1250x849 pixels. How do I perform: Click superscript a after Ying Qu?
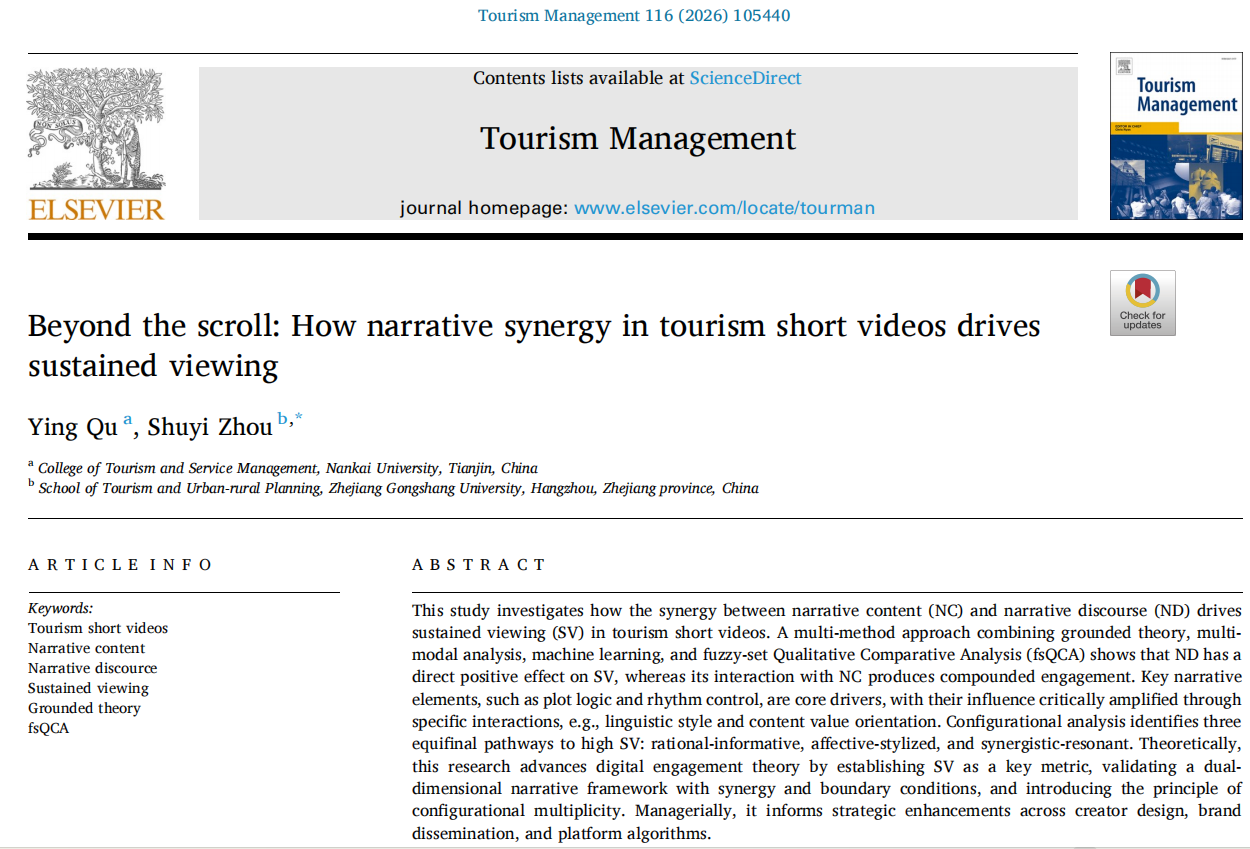(127, 419)
